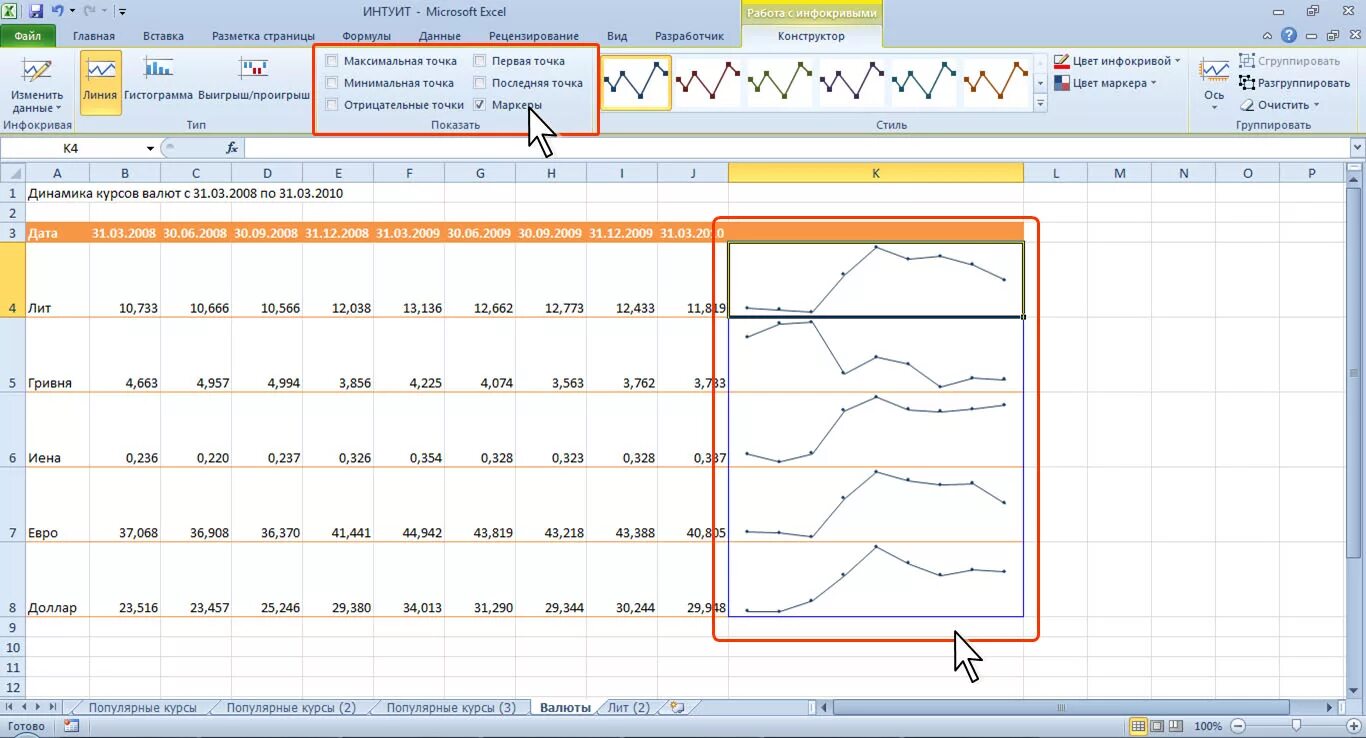Click the Сгруппировать button
The image size is (1366, 738).
click(1289, 61)
